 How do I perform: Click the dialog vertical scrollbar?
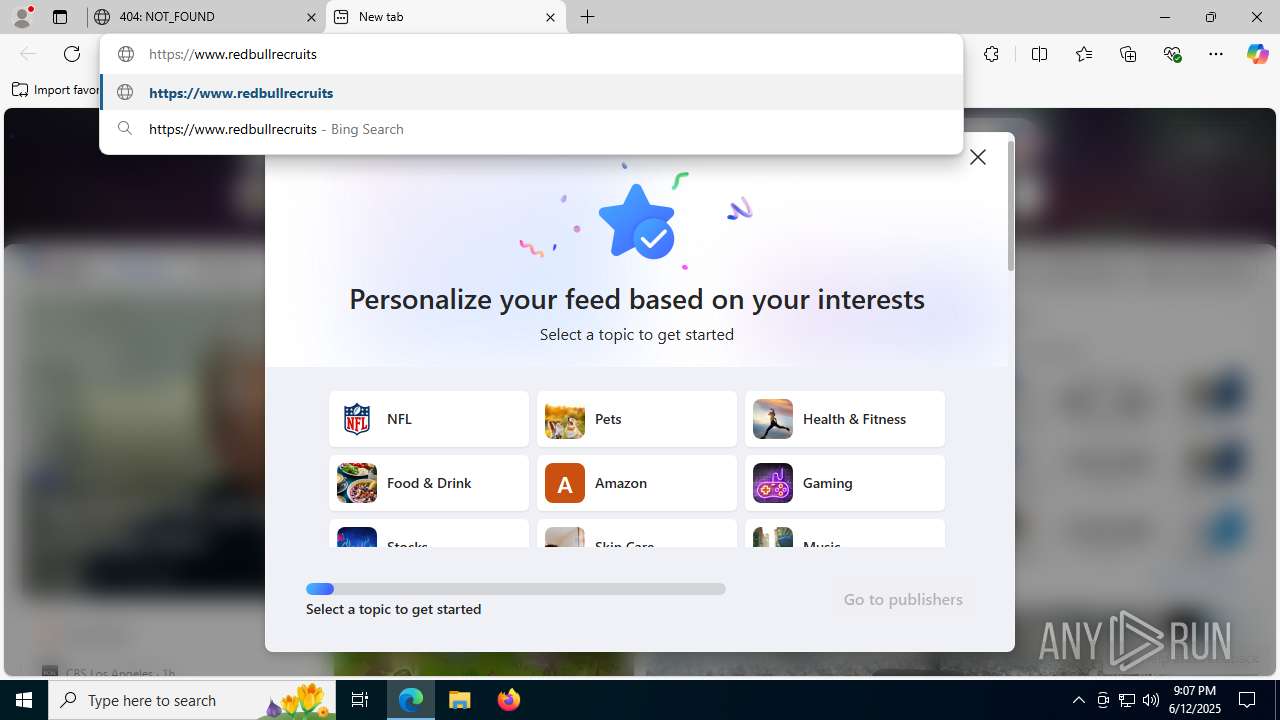tap(1011, 206)
